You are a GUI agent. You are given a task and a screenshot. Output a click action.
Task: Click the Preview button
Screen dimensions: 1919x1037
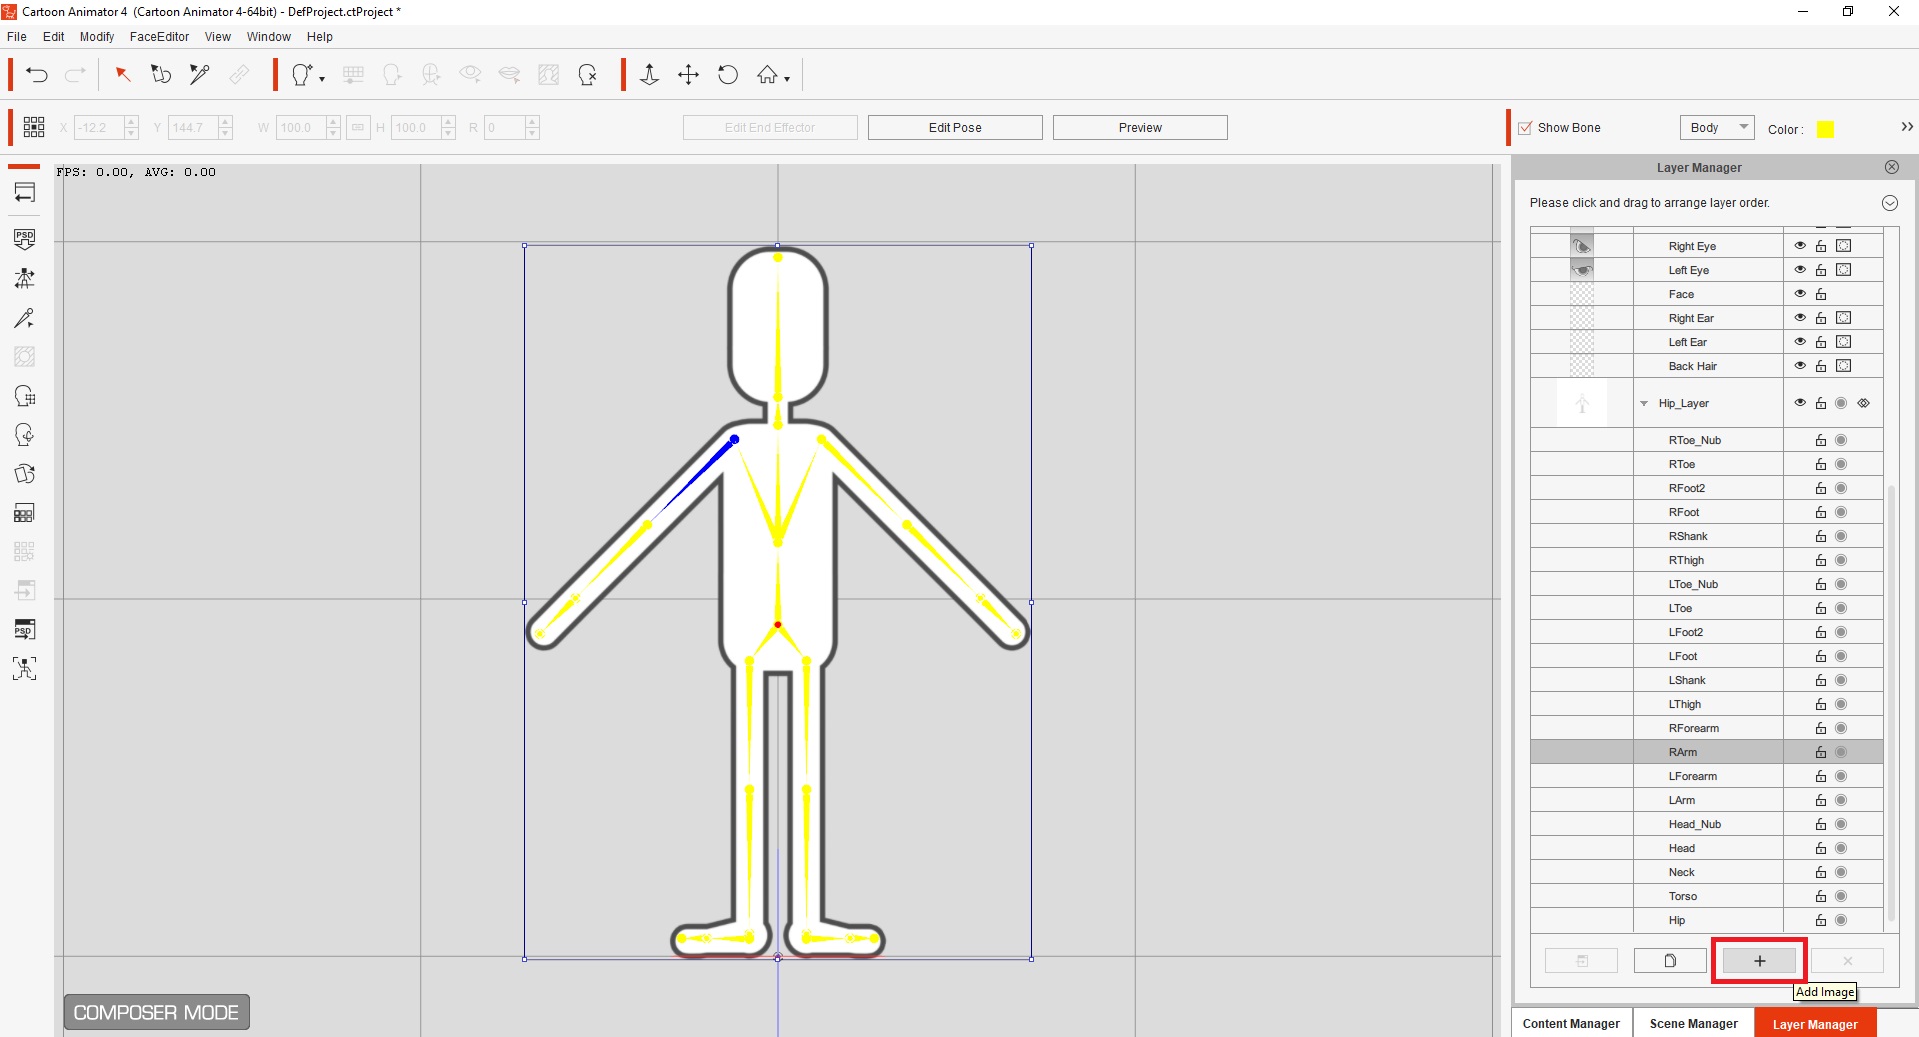(x=1140, y=127)
